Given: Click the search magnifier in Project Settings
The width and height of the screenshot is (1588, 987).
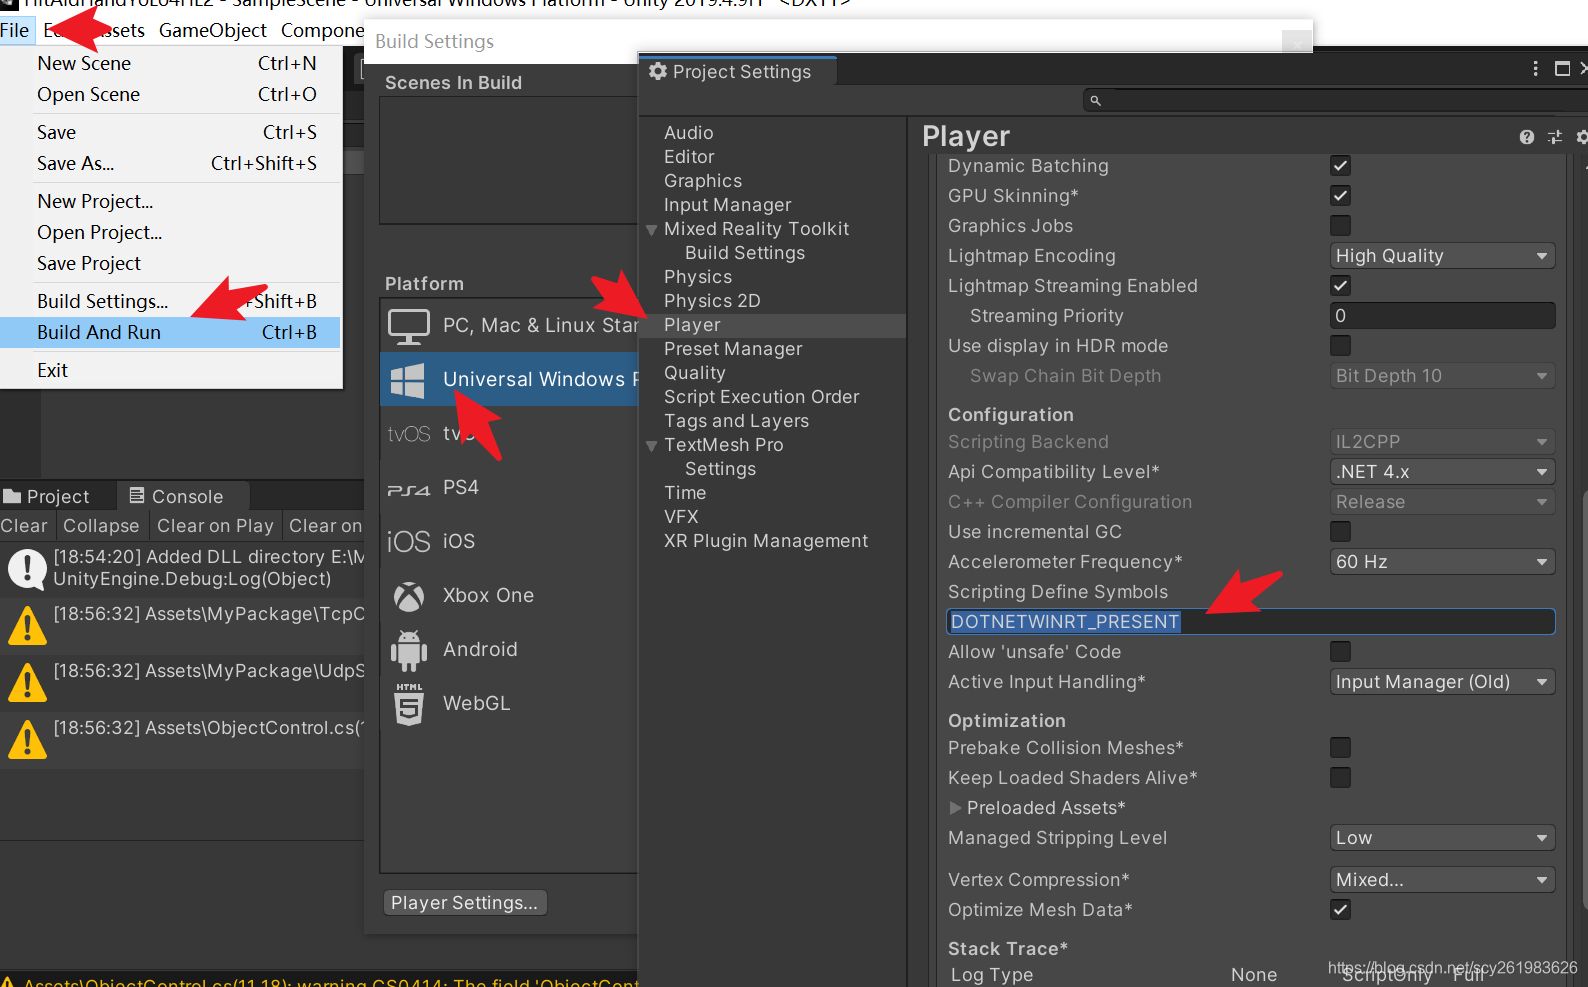Looking at the screenshot, I should click(1095, 100).
